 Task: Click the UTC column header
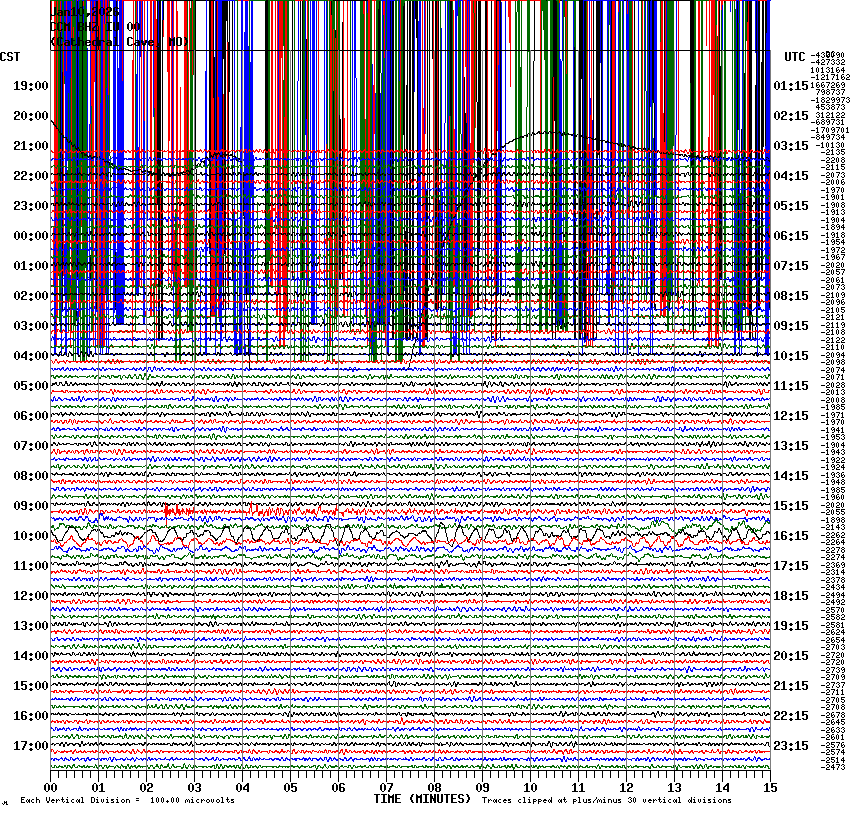click(x=795, y=56)
